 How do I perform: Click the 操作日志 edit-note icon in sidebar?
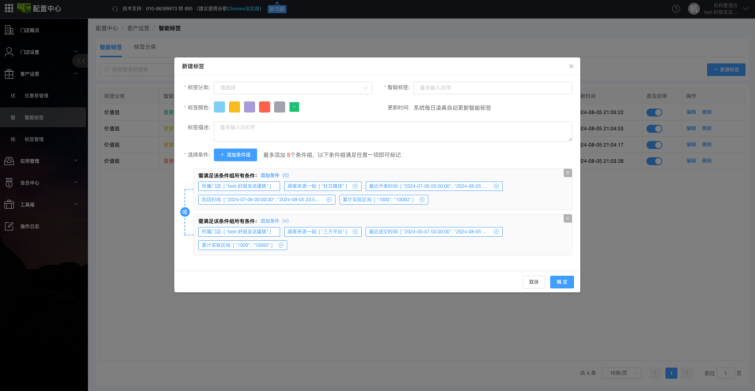coord(9,226)
